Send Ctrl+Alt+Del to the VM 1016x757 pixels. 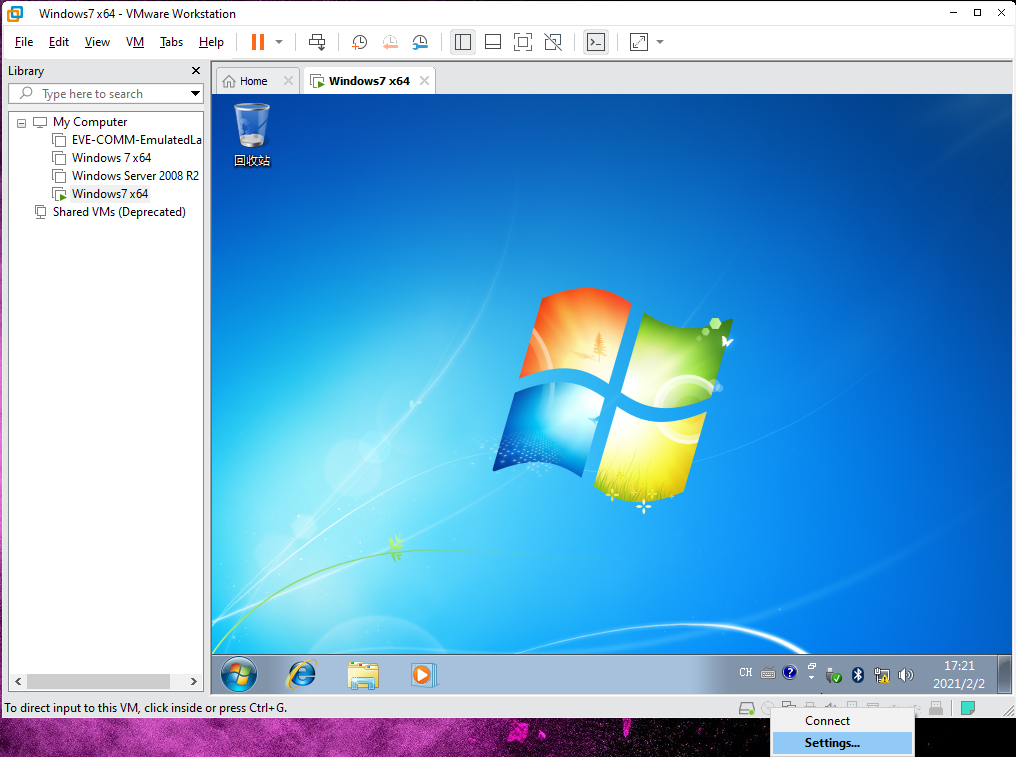(x=317, y=42)
